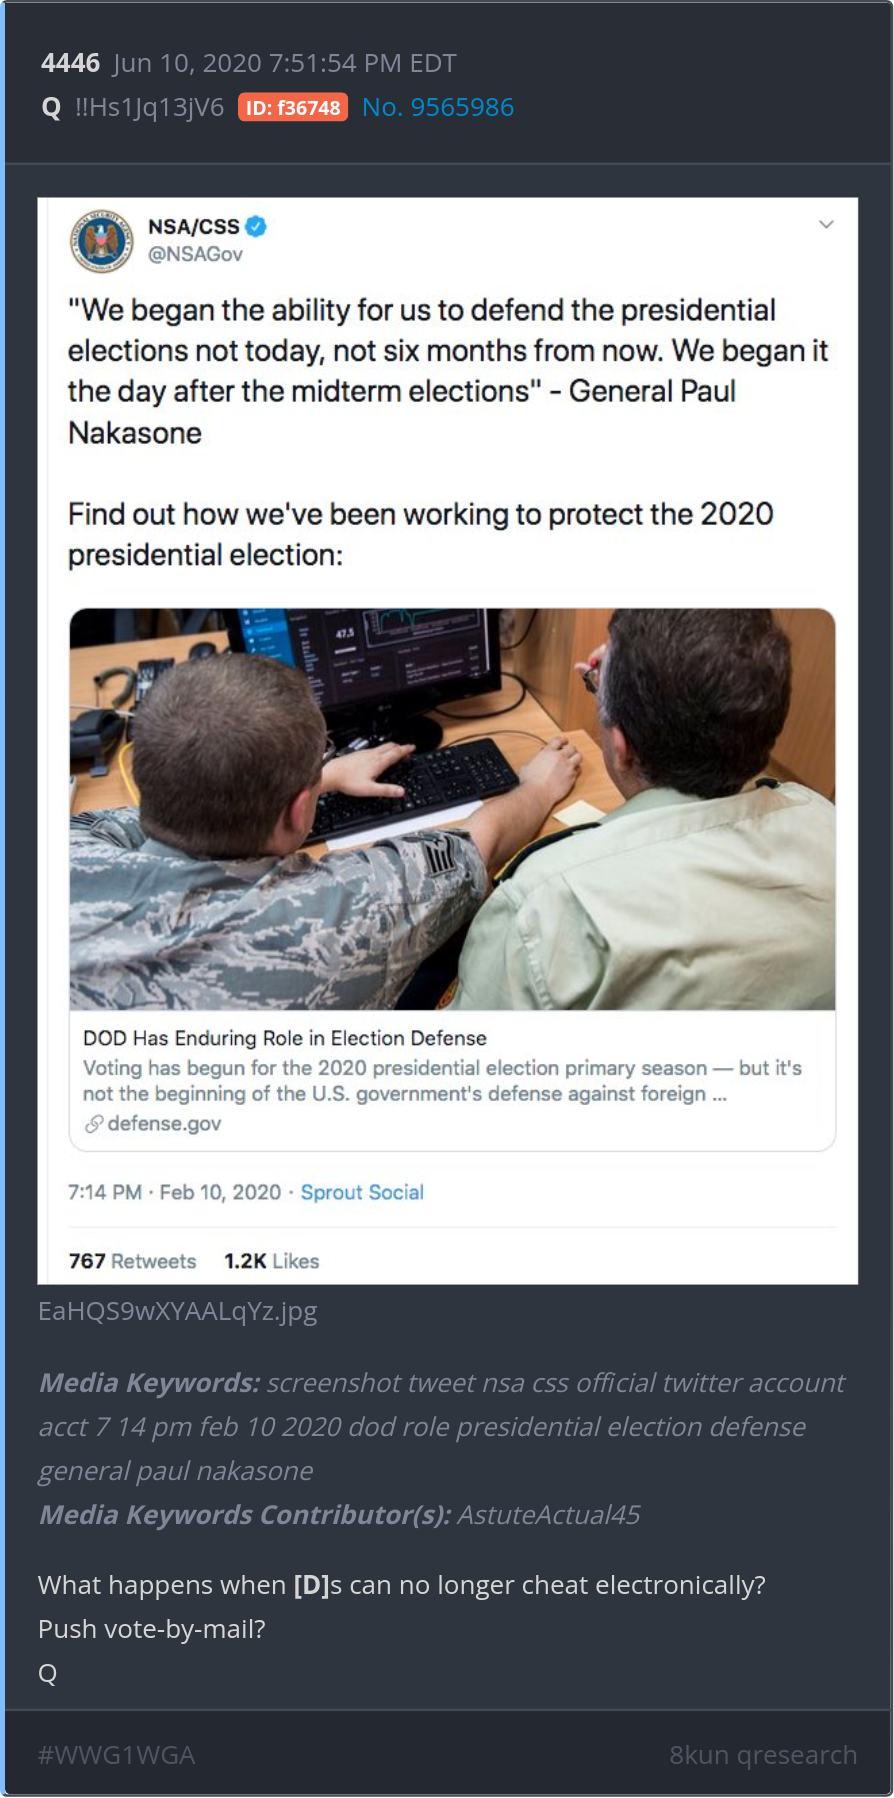
Task: Click the Sprout Social source link
Action: pos(362,1192)
